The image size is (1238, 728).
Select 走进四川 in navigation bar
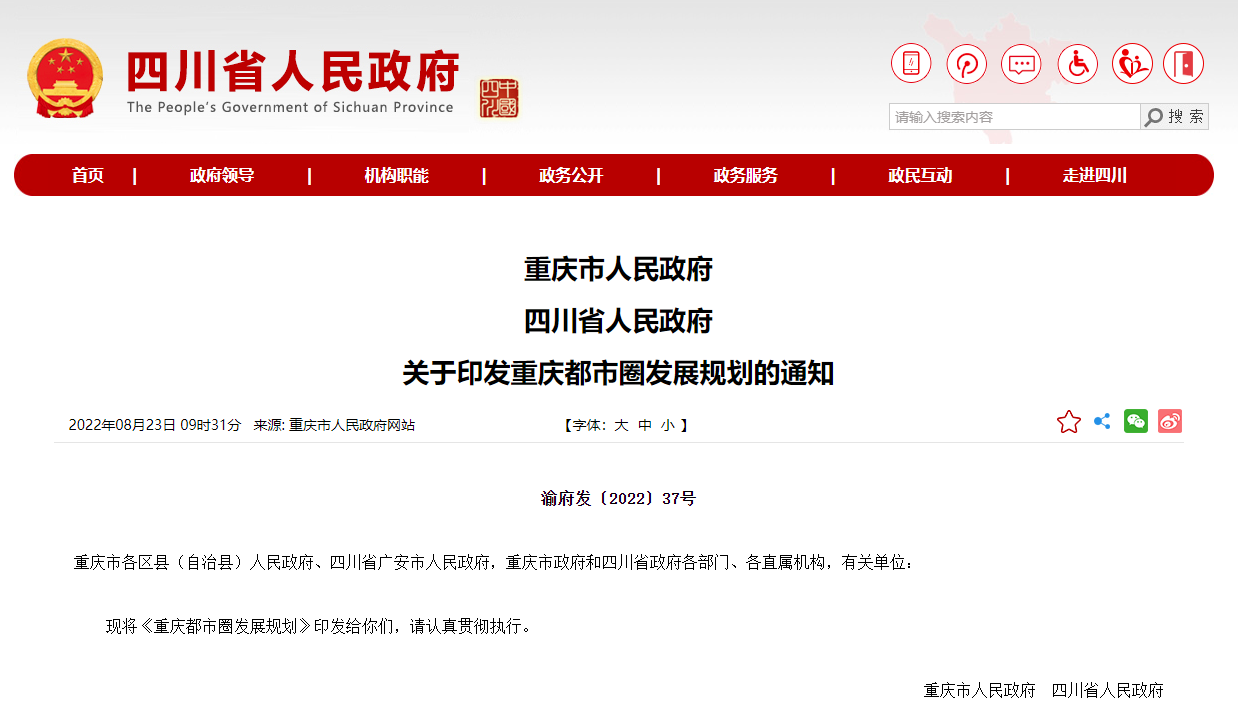coord(1094,176)
